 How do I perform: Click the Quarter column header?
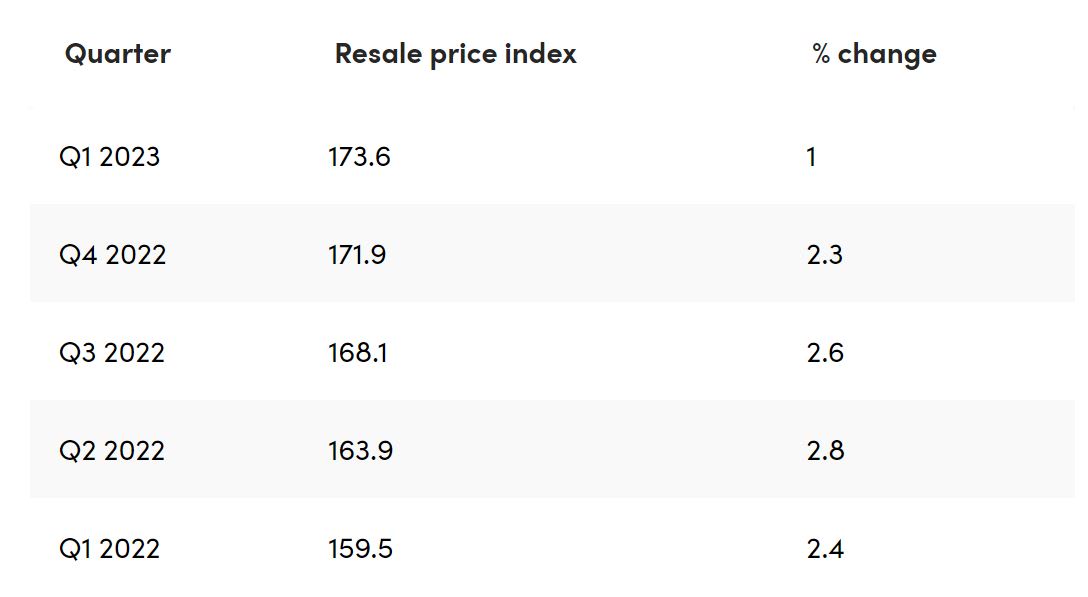[118, 54]
